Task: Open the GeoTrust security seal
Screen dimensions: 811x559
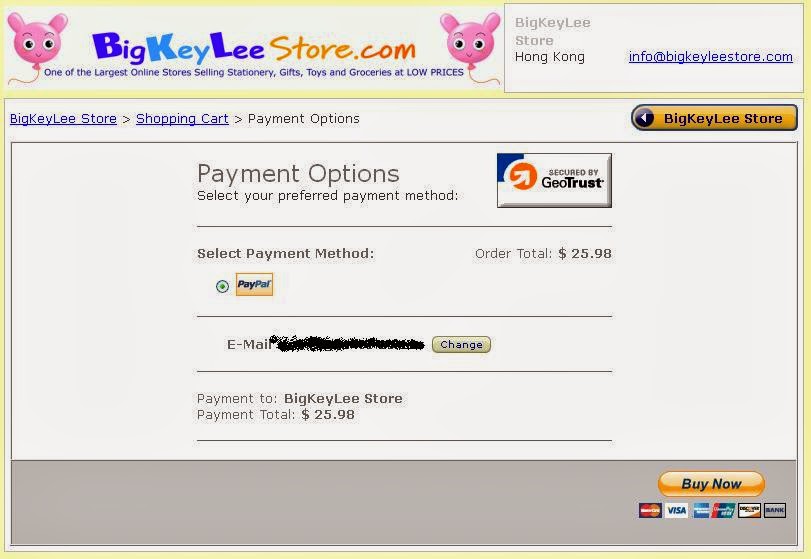Action: [x=554, y=180]
